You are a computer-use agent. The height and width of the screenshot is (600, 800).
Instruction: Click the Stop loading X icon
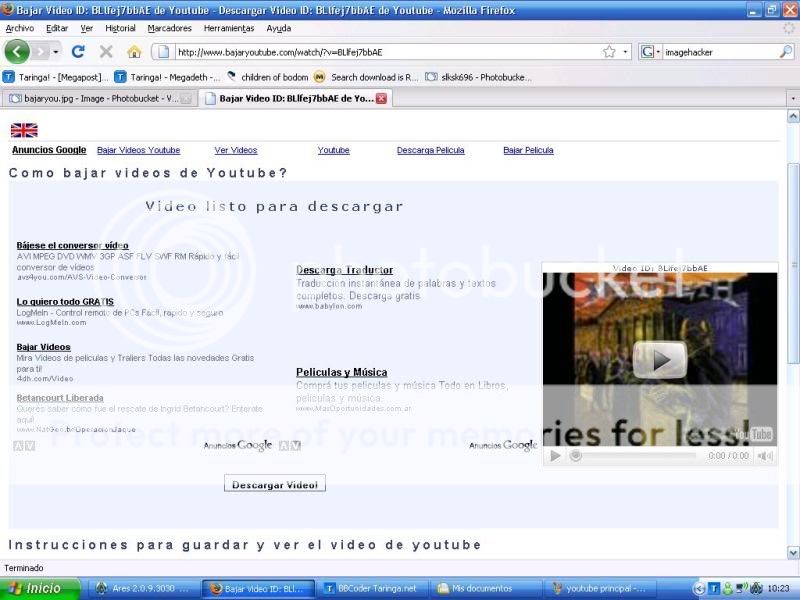(x=106, y=52)
